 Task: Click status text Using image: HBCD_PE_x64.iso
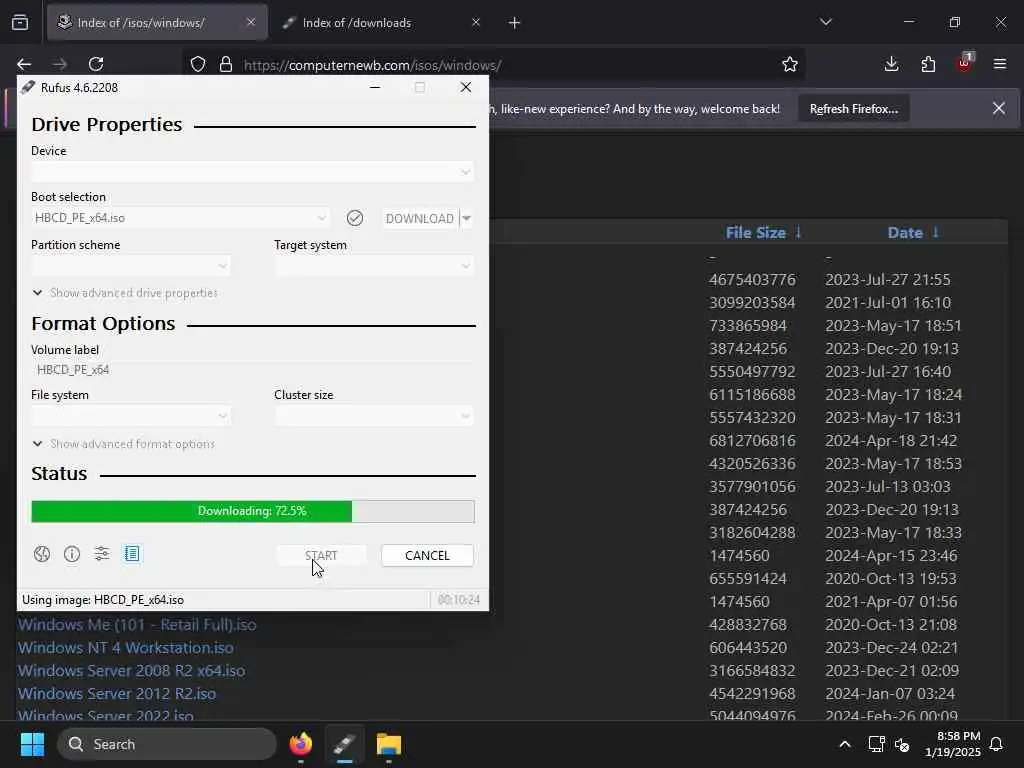click(103, 600)
